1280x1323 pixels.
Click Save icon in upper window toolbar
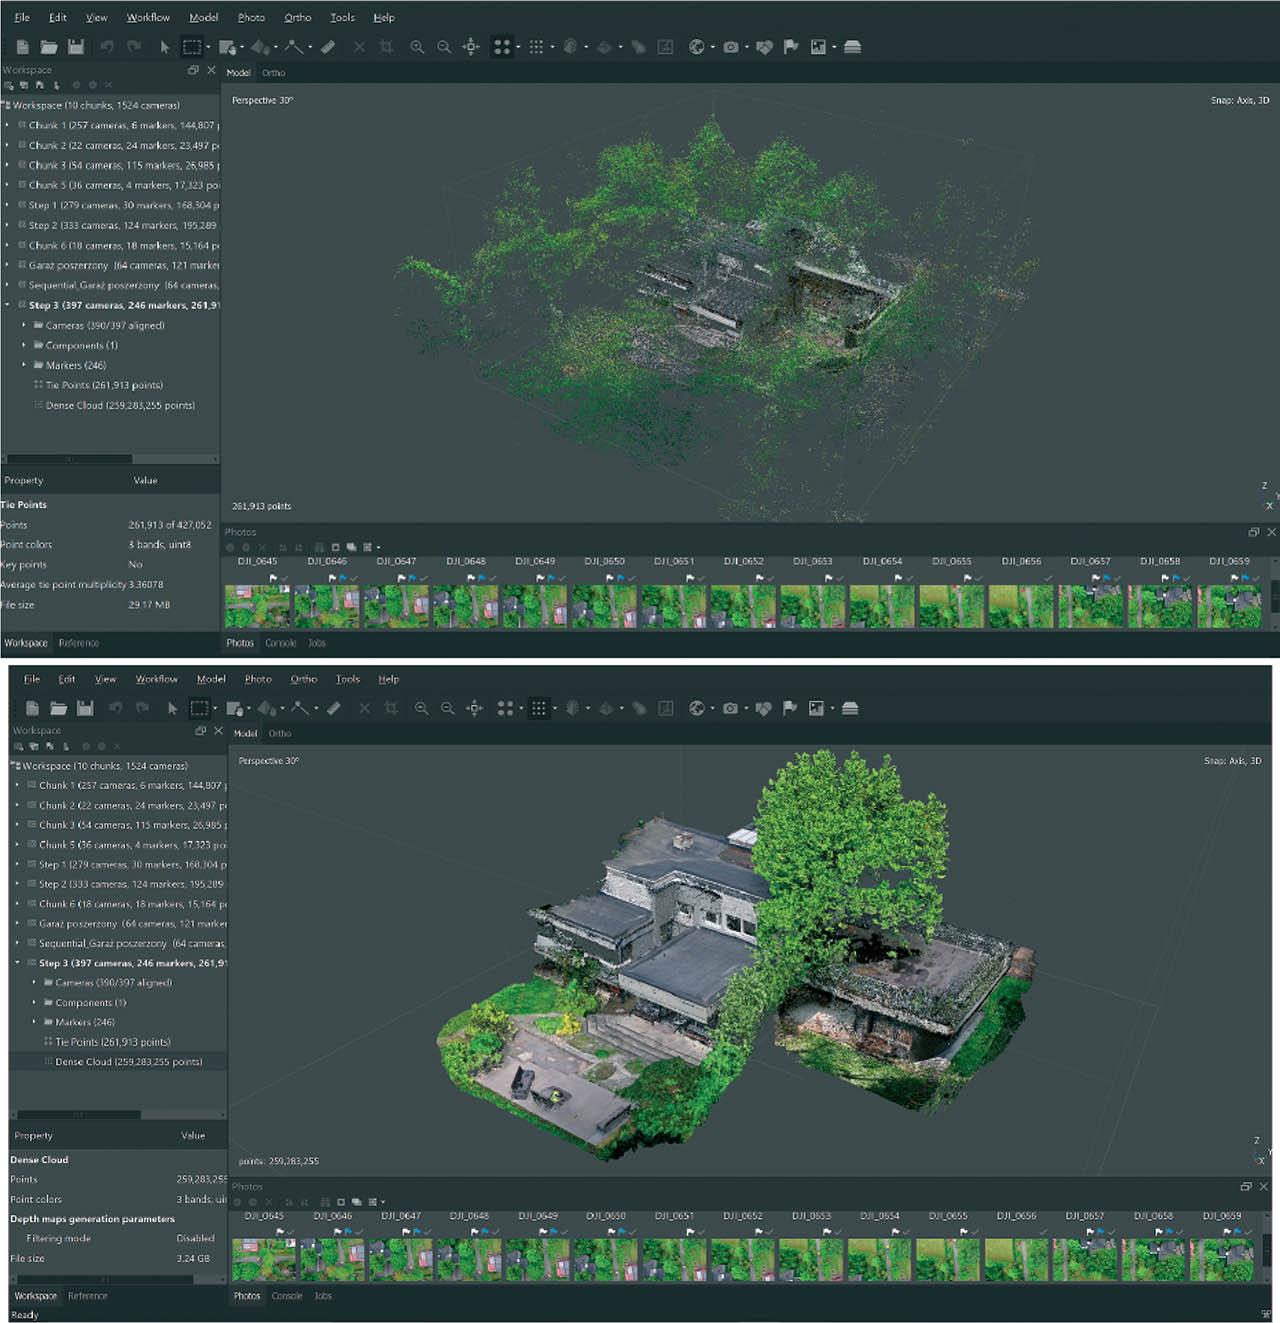point(76,47)
